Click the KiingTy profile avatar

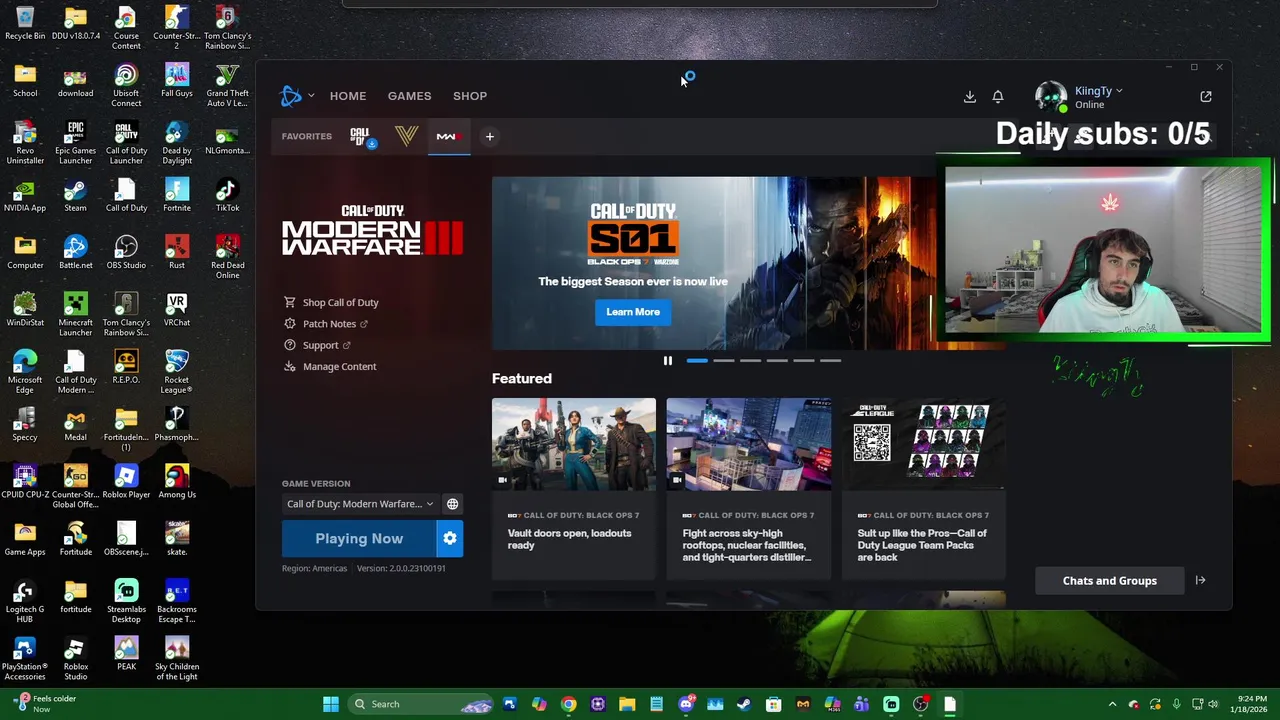[1050, 96]
